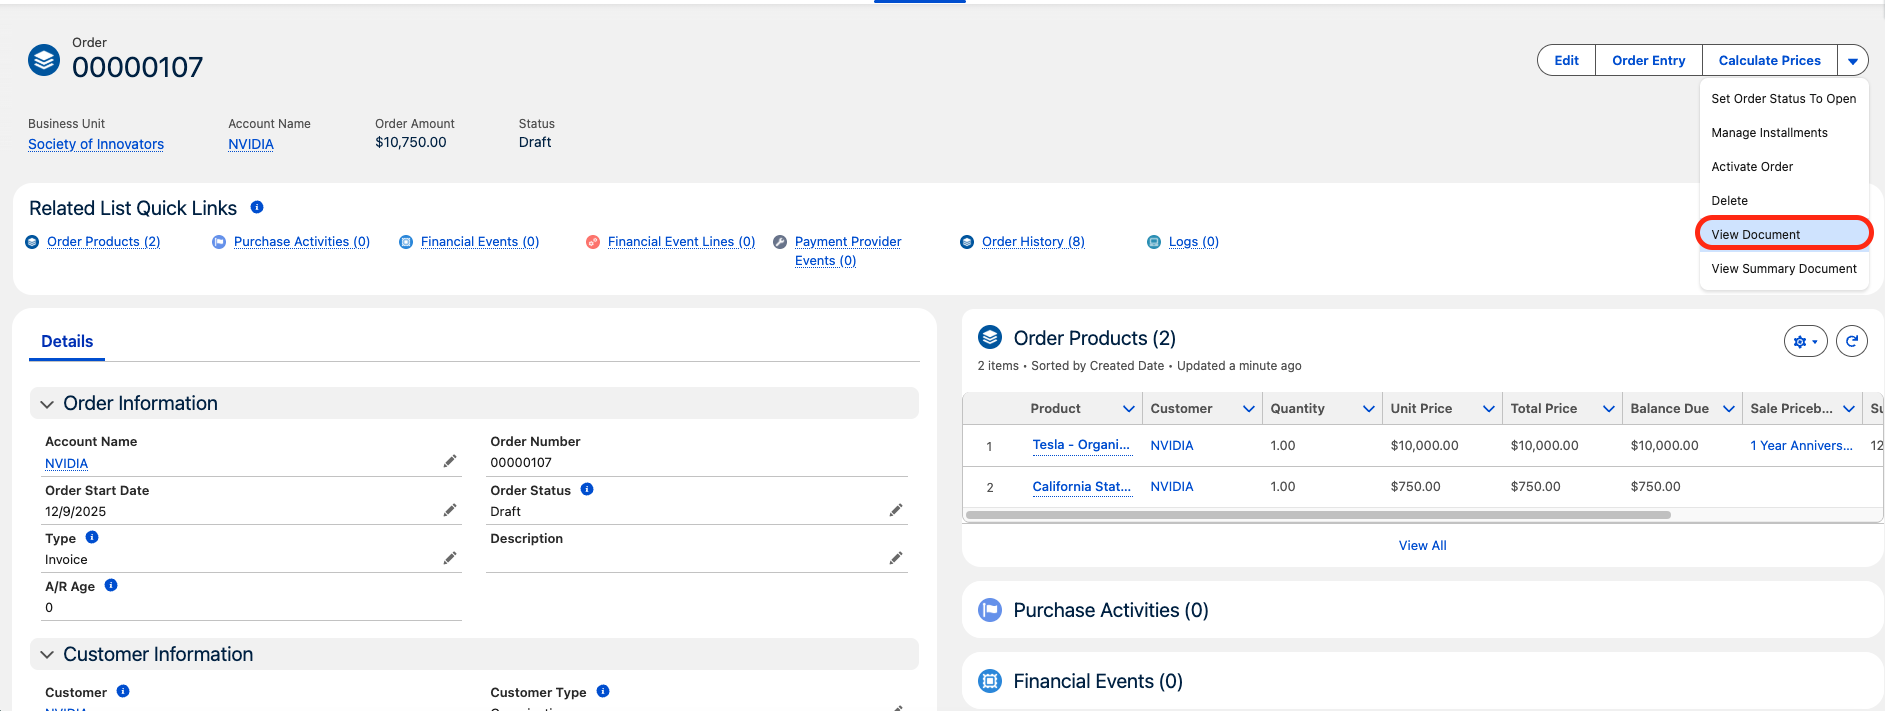Open NVIDIA customer link in the California row
1885x711 pixels.
pos(1172,487)
